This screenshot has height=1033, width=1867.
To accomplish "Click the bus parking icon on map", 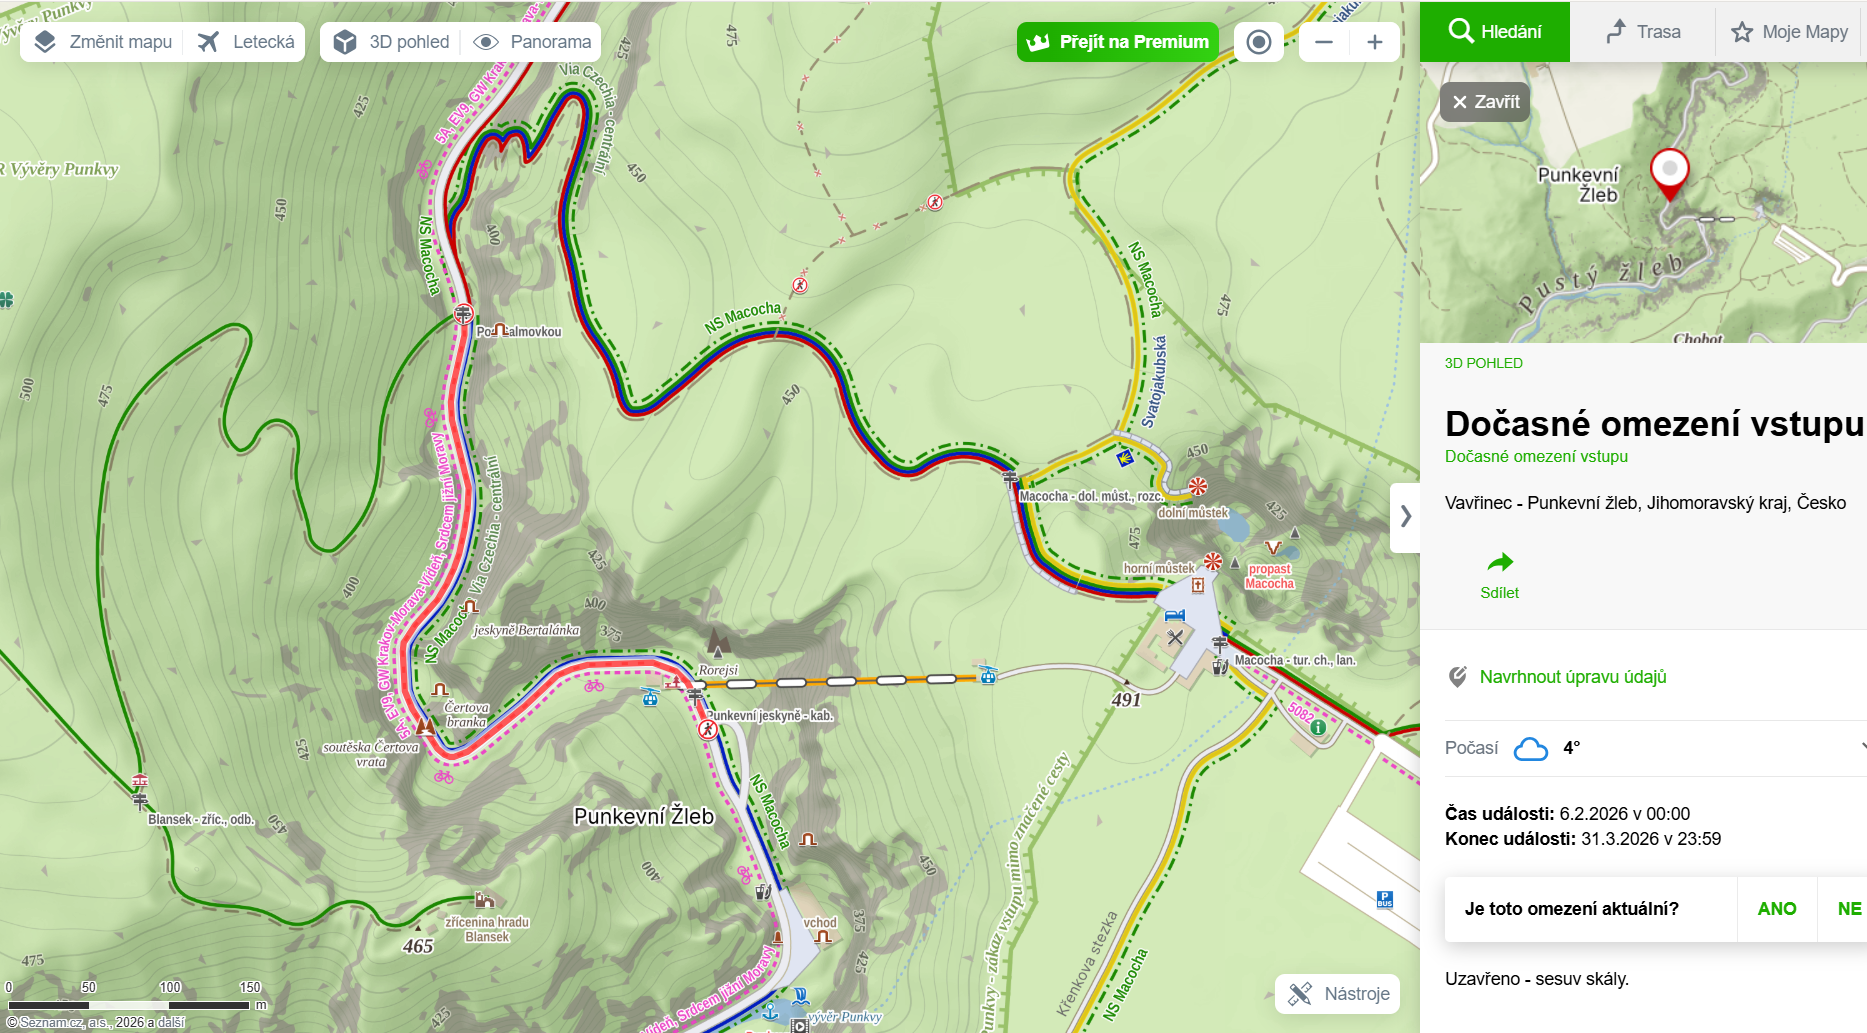I will 1384,900.
